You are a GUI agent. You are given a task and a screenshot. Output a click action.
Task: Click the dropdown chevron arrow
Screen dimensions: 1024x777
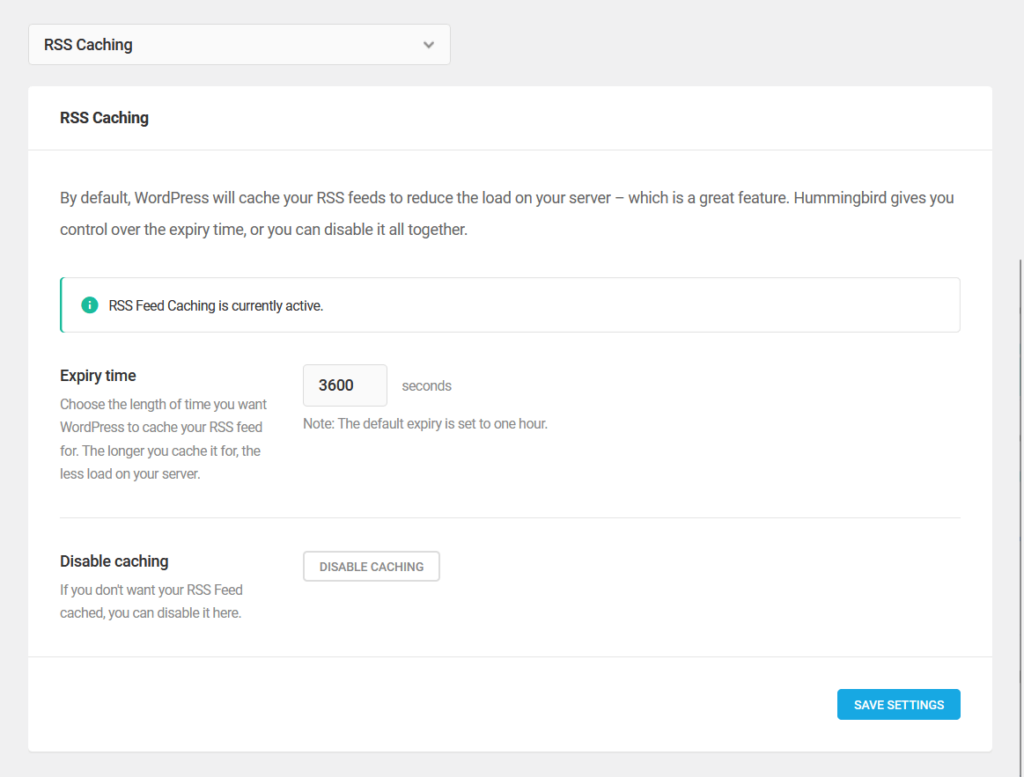tap(428, 45)
